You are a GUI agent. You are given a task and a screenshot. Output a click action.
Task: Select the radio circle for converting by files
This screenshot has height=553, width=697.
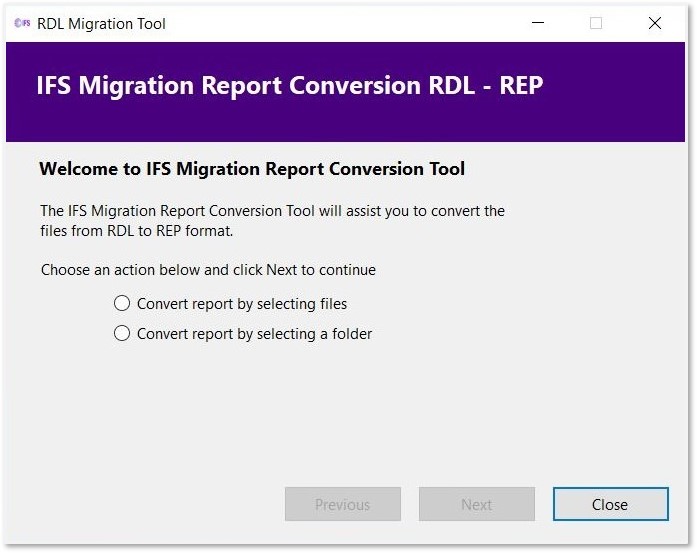[122, 303]
